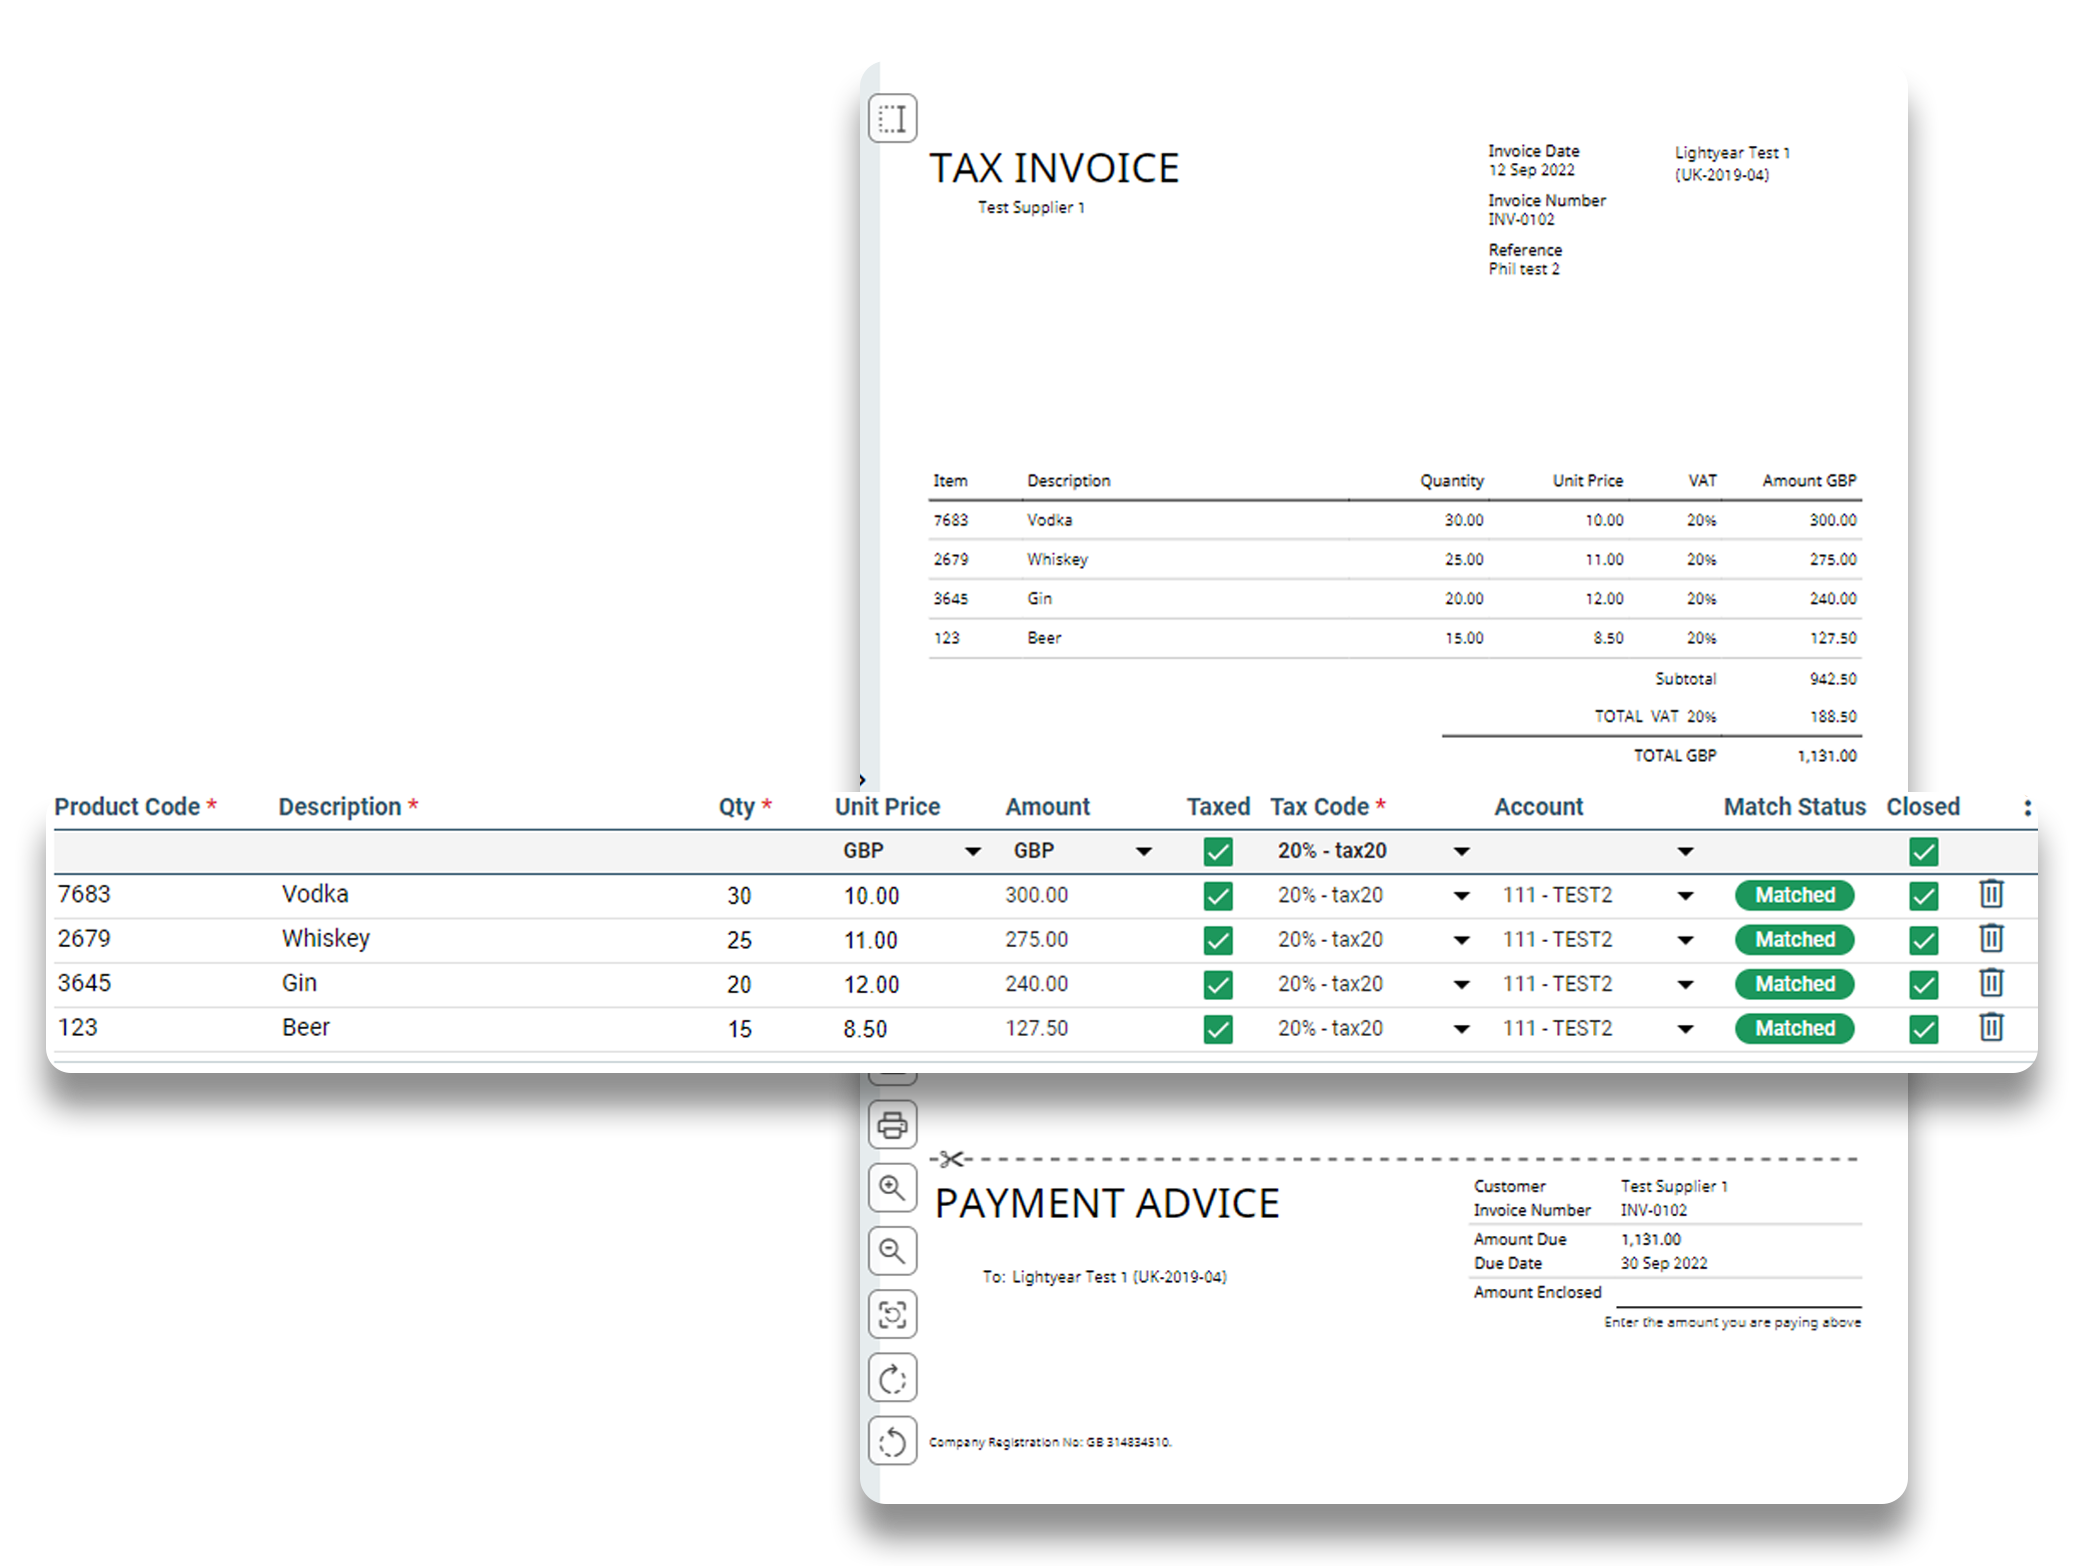Sort by Product Code column header

coord(127,807)
